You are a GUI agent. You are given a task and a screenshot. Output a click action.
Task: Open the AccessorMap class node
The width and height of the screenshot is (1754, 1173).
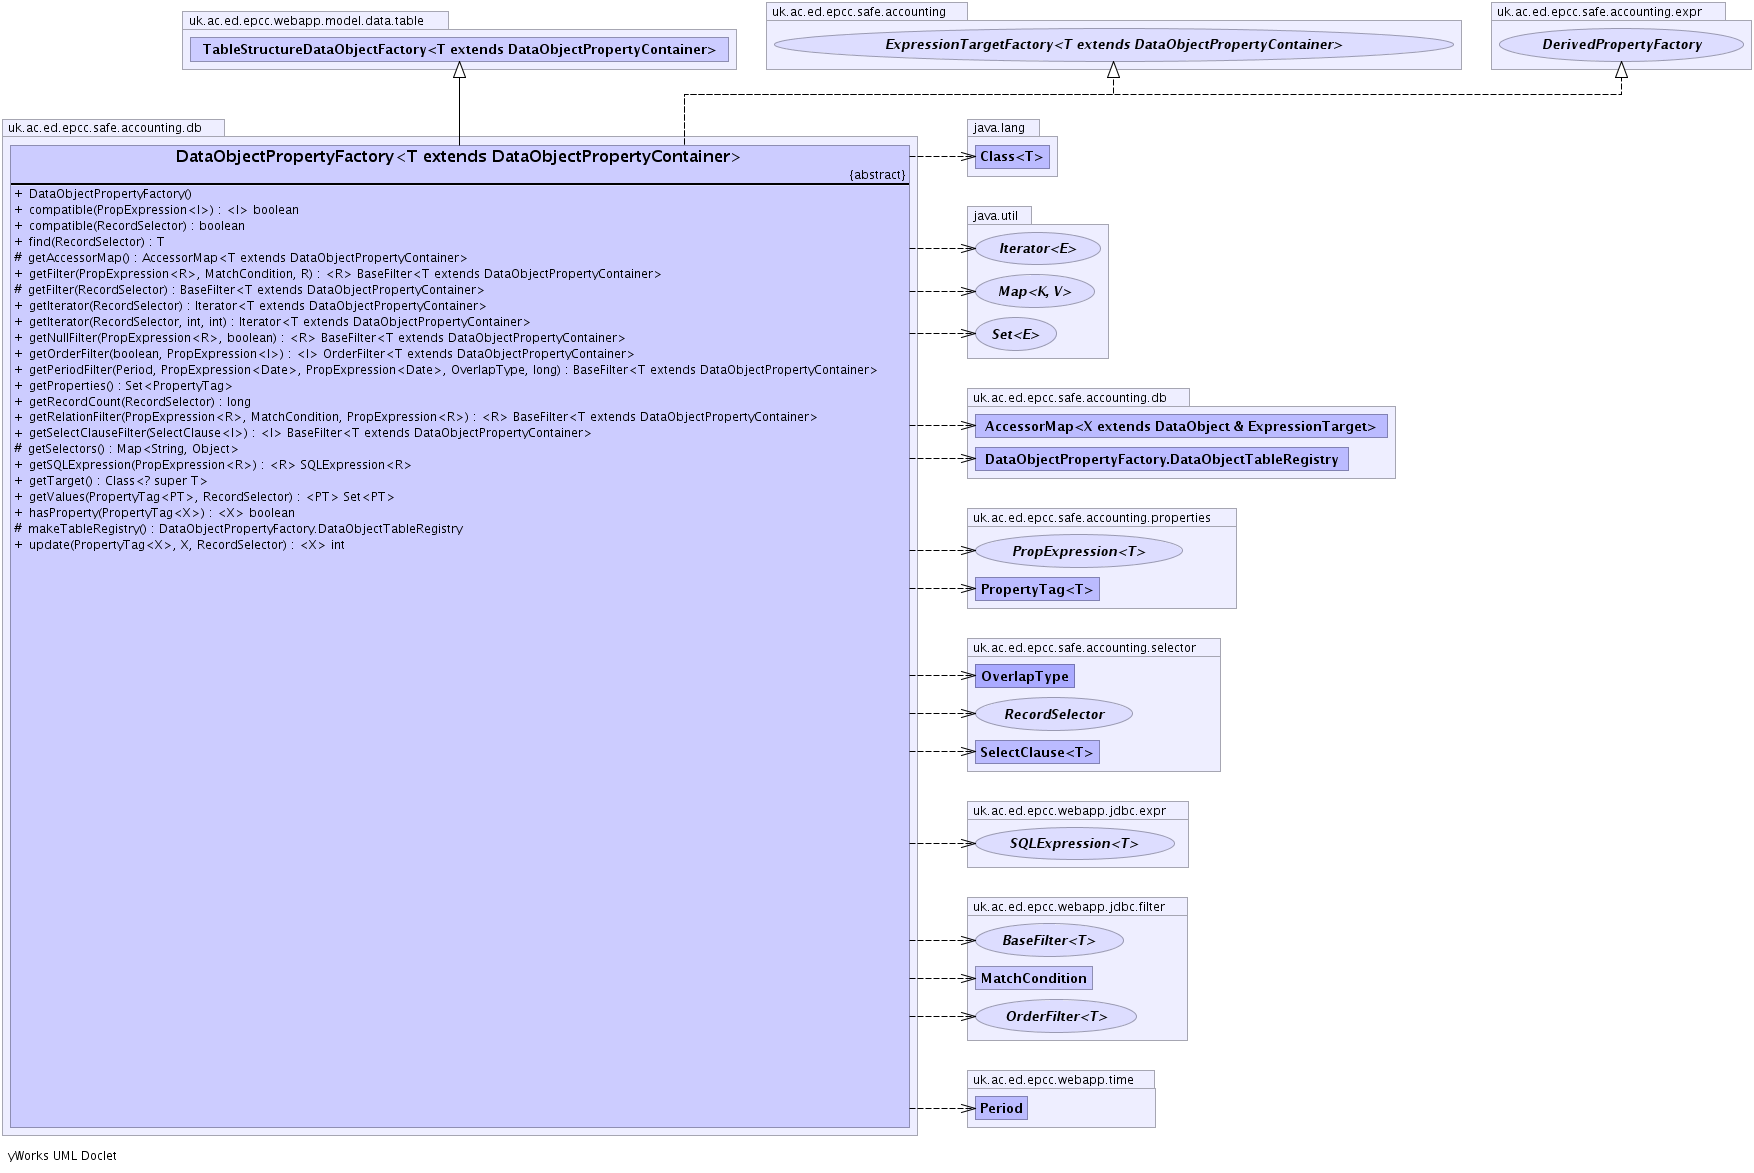pos(1180,426)
